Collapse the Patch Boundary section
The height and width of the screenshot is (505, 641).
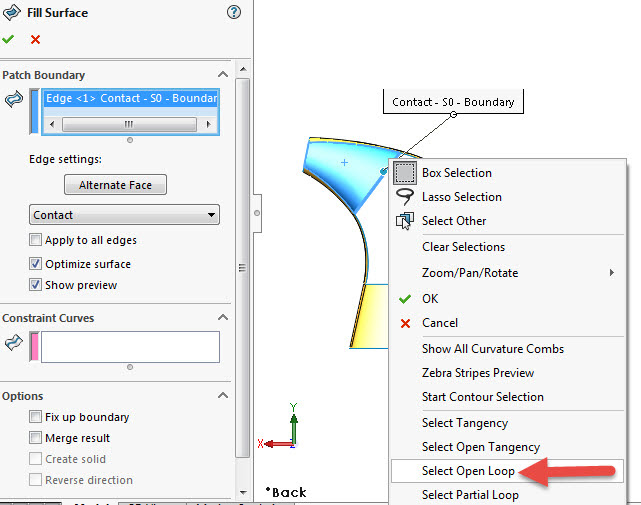223,74
